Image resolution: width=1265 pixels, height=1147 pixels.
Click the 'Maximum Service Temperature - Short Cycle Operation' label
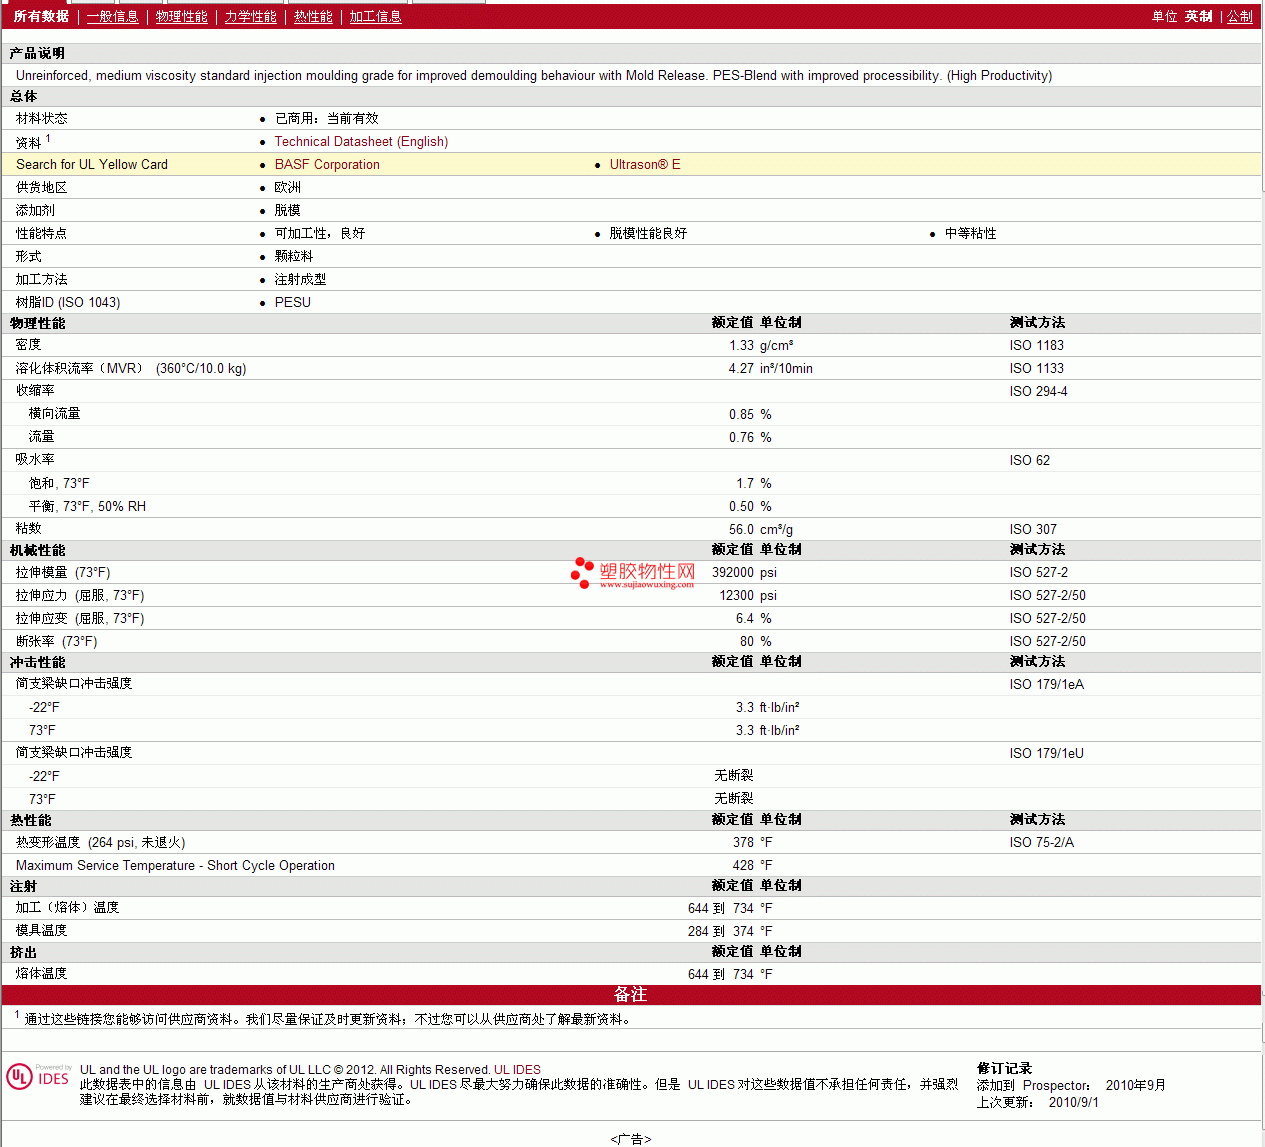(x=175, y=866)
